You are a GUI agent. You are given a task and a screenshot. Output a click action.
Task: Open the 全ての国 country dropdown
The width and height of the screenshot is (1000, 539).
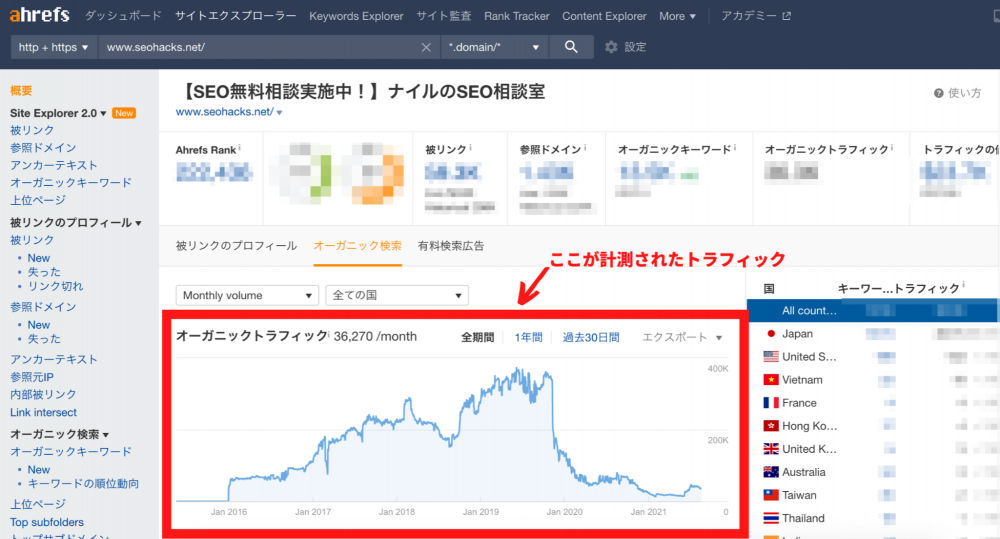tap(397, 295)
